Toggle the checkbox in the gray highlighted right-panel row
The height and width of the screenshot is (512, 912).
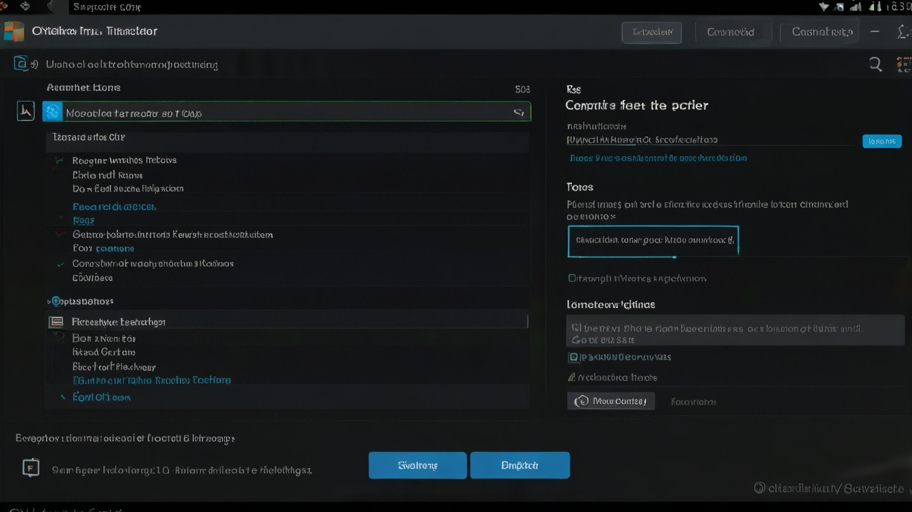pos(575,327)
